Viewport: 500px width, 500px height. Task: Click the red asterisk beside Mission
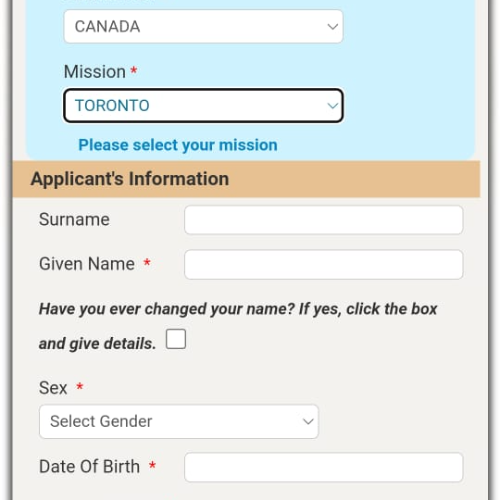pyautogui.click(x=134, y=70)
